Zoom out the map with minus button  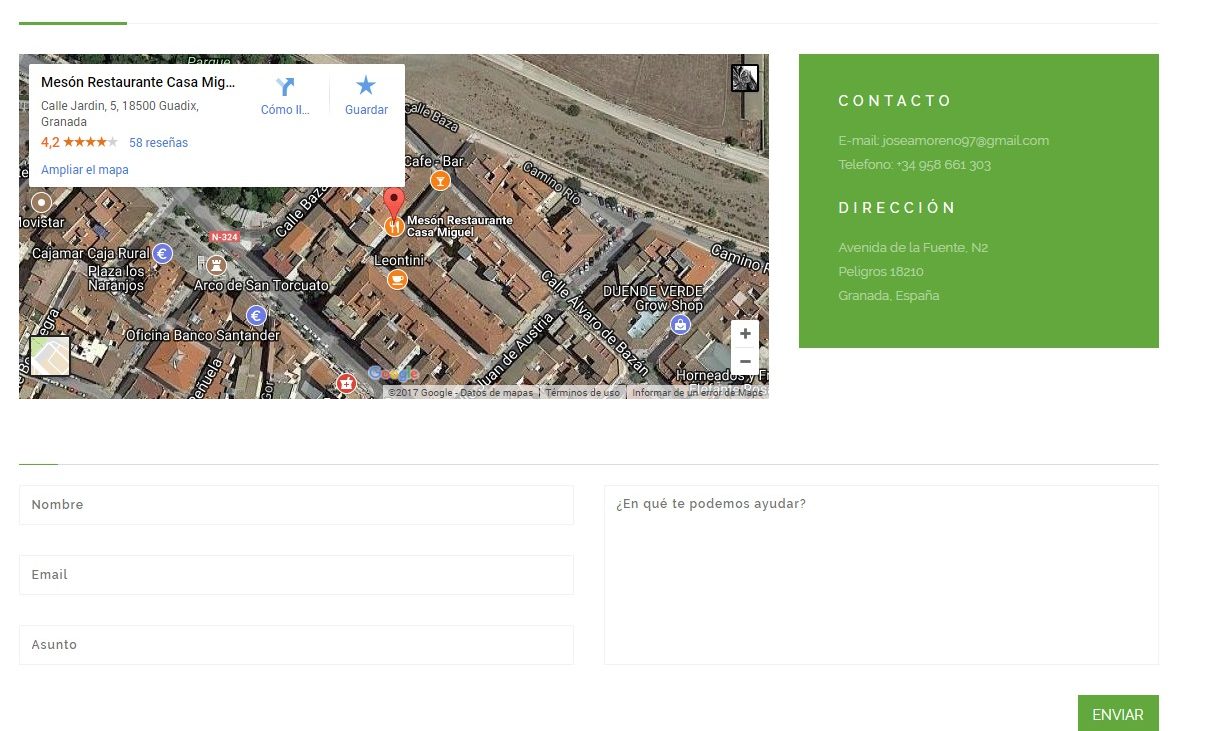point(745,361)
